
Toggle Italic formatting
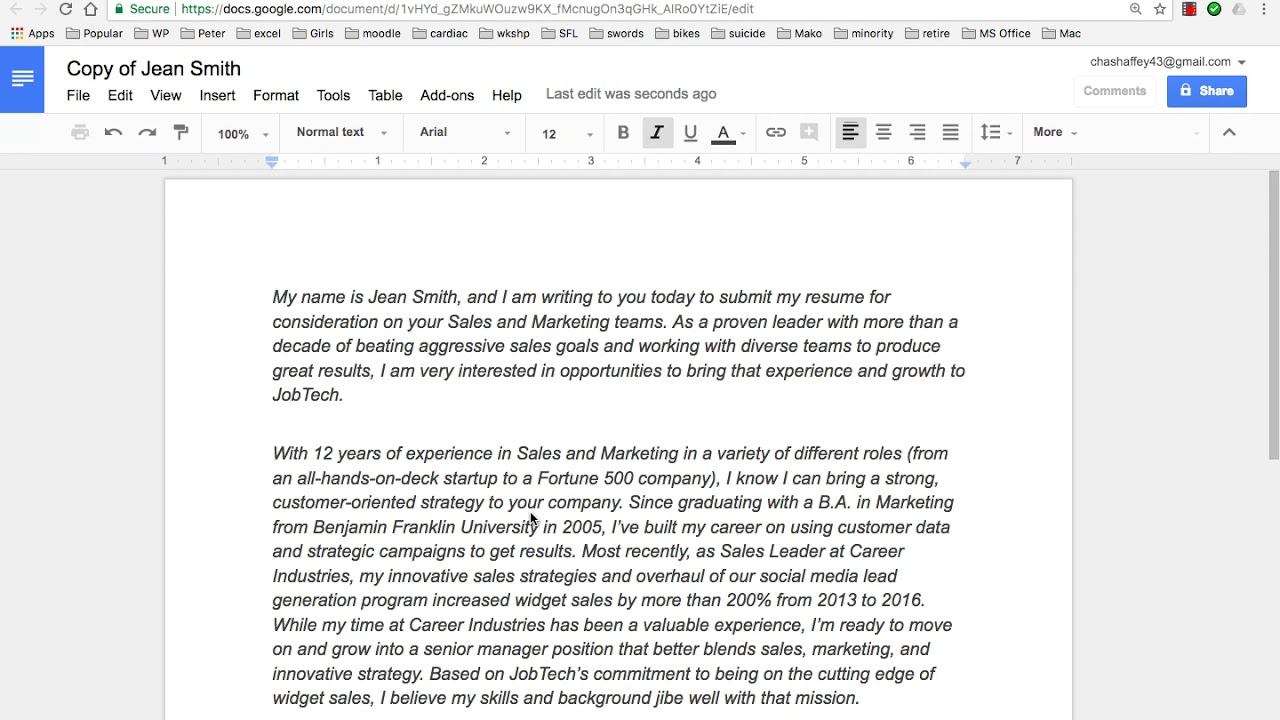(657, 132)
